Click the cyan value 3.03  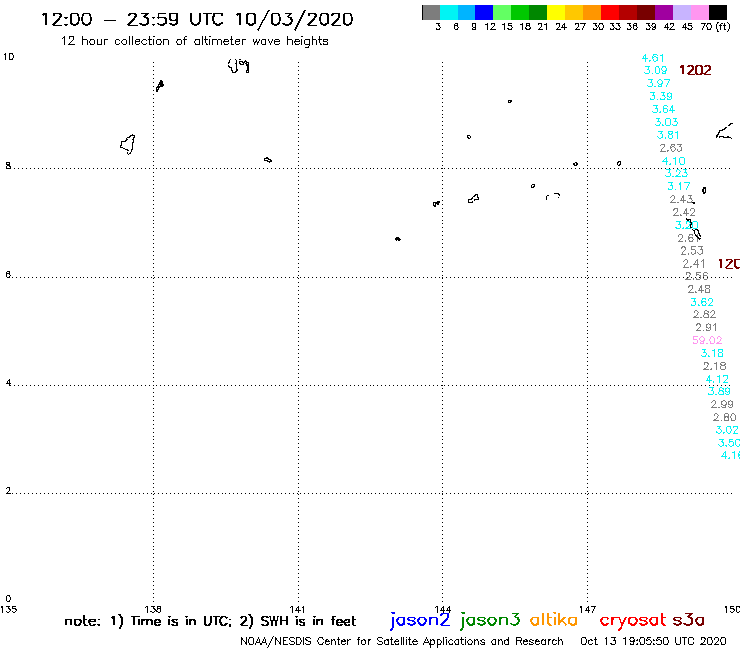[x=666, y=122]
